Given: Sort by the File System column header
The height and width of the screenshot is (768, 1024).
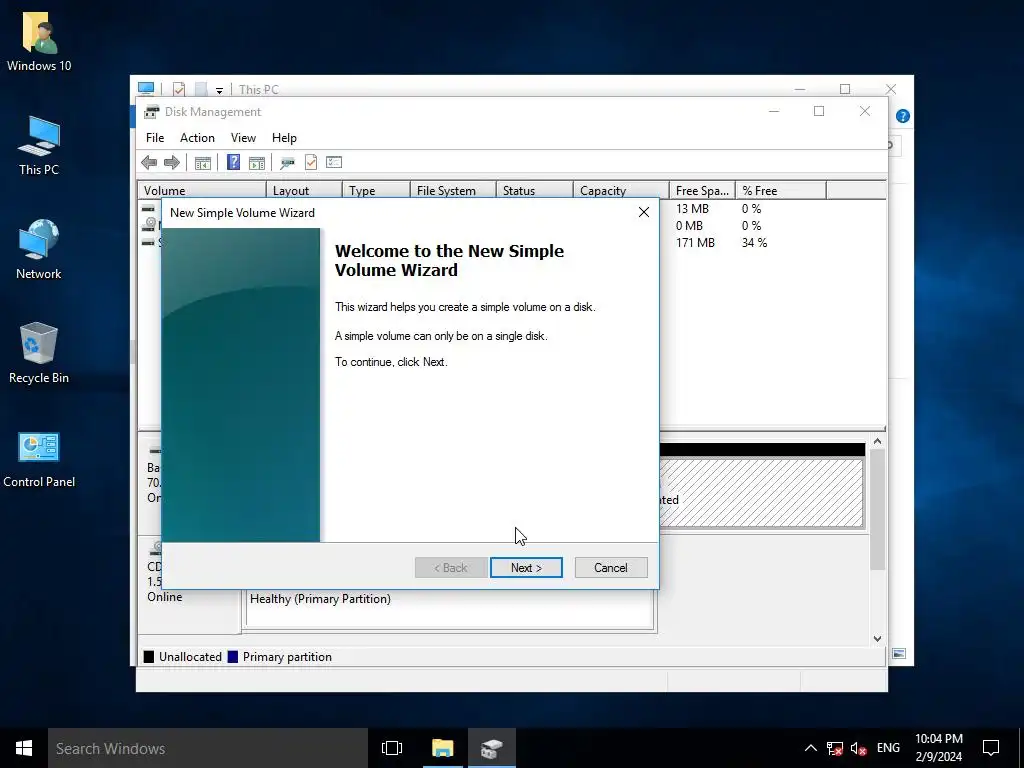Looking at the screenshot, I should pos(453,191).
